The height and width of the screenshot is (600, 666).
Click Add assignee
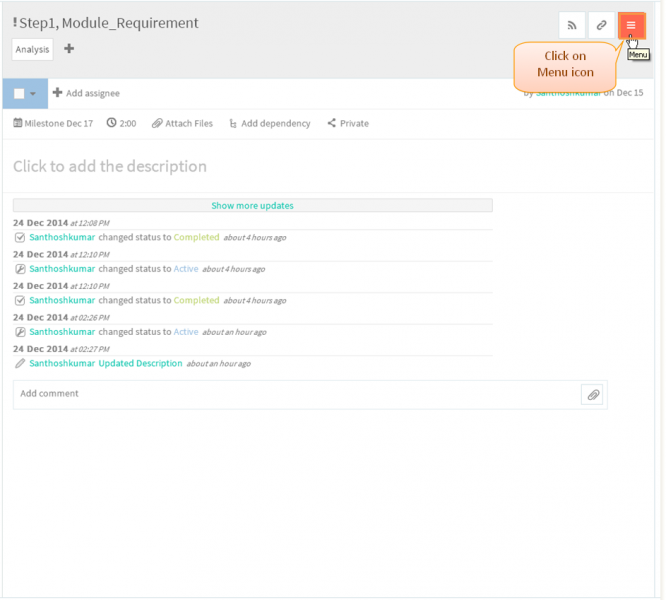[x=87, y=93]
